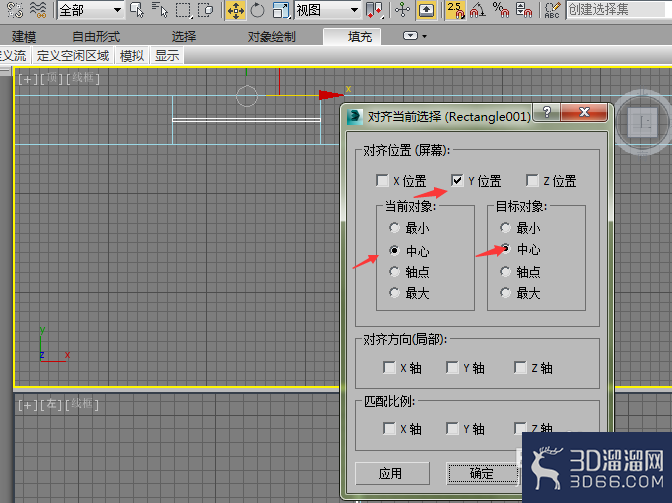Activate the Select and Scale tool
The width and height of the screenshot is (672, 503).
281,10
